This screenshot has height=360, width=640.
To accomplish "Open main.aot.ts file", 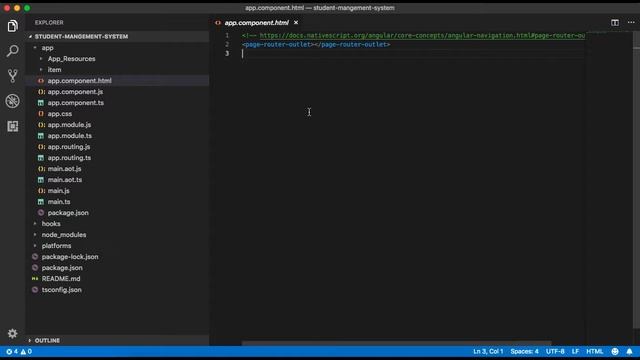I will tap(64, 180).
